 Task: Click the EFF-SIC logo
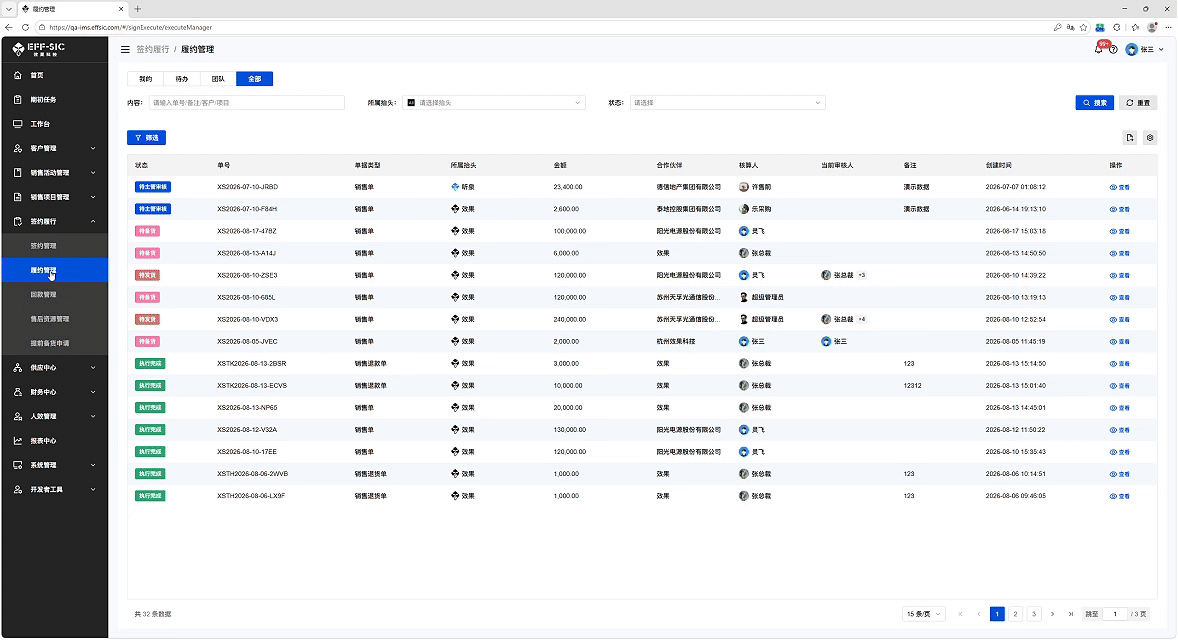(x=39, y=49)
